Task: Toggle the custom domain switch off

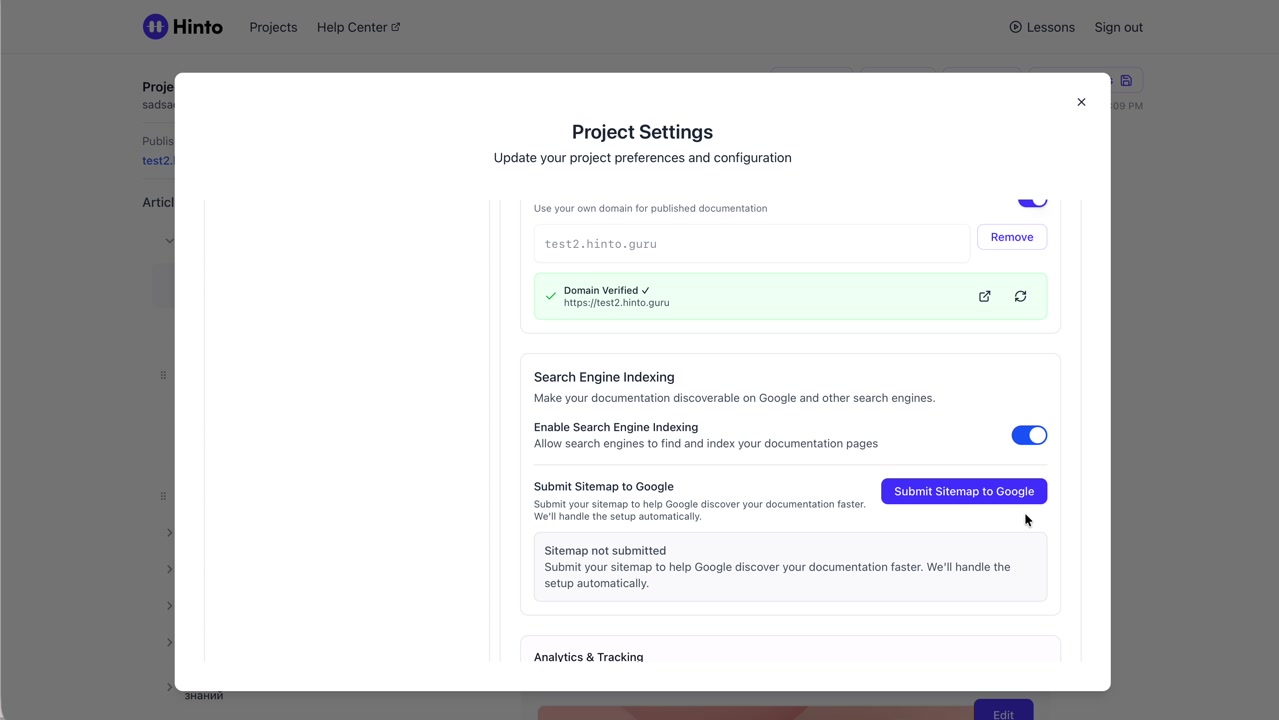Action: pyautogui.click(x=1032, y=201)
